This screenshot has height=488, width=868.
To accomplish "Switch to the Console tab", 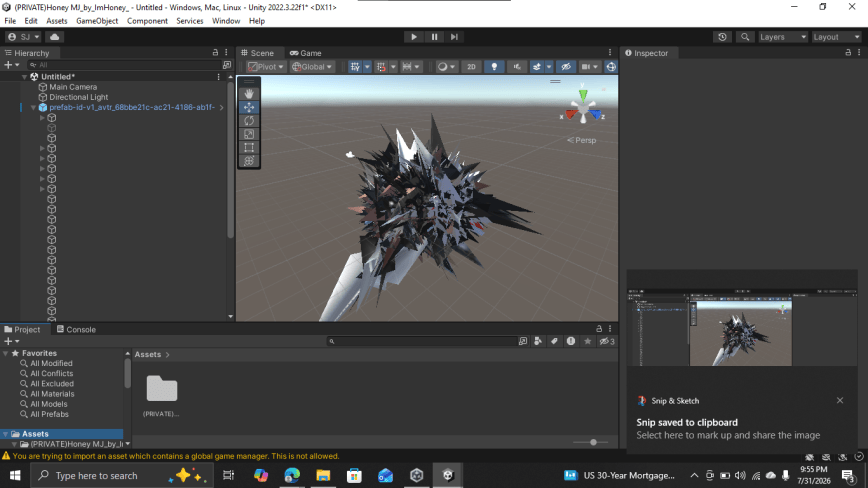I will 76,329.
